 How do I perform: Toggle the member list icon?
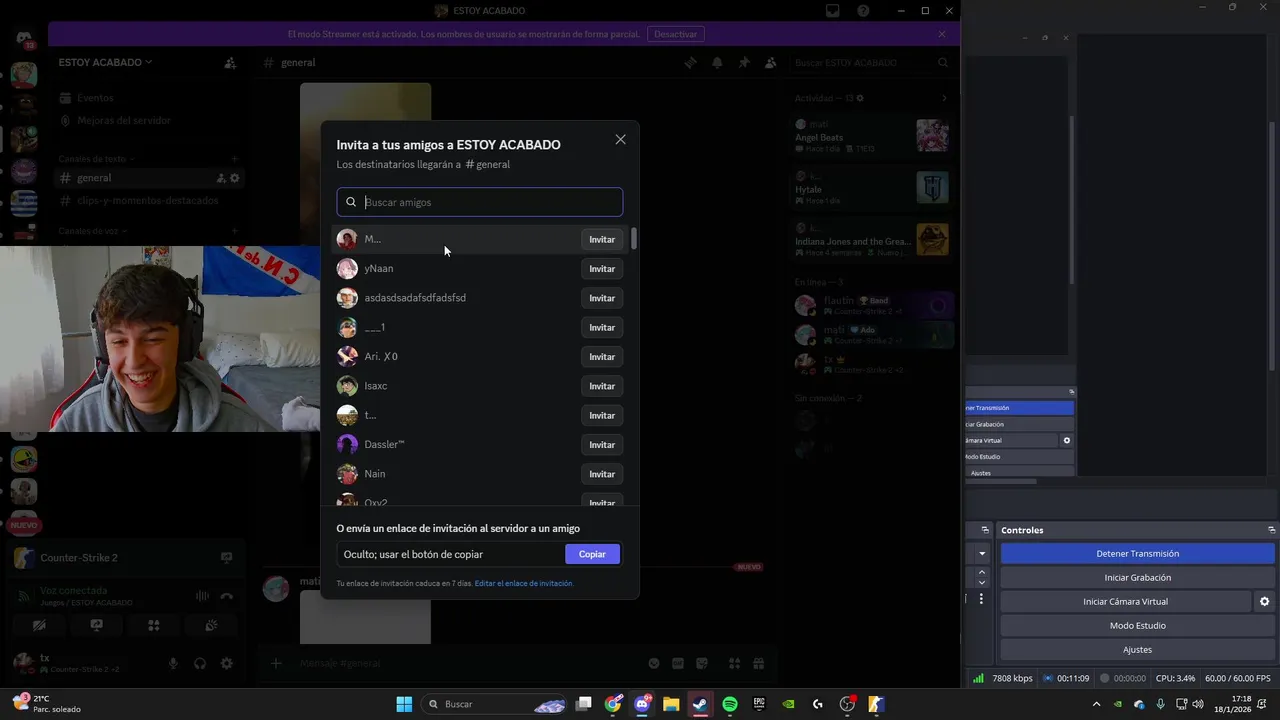click(770, 62)
